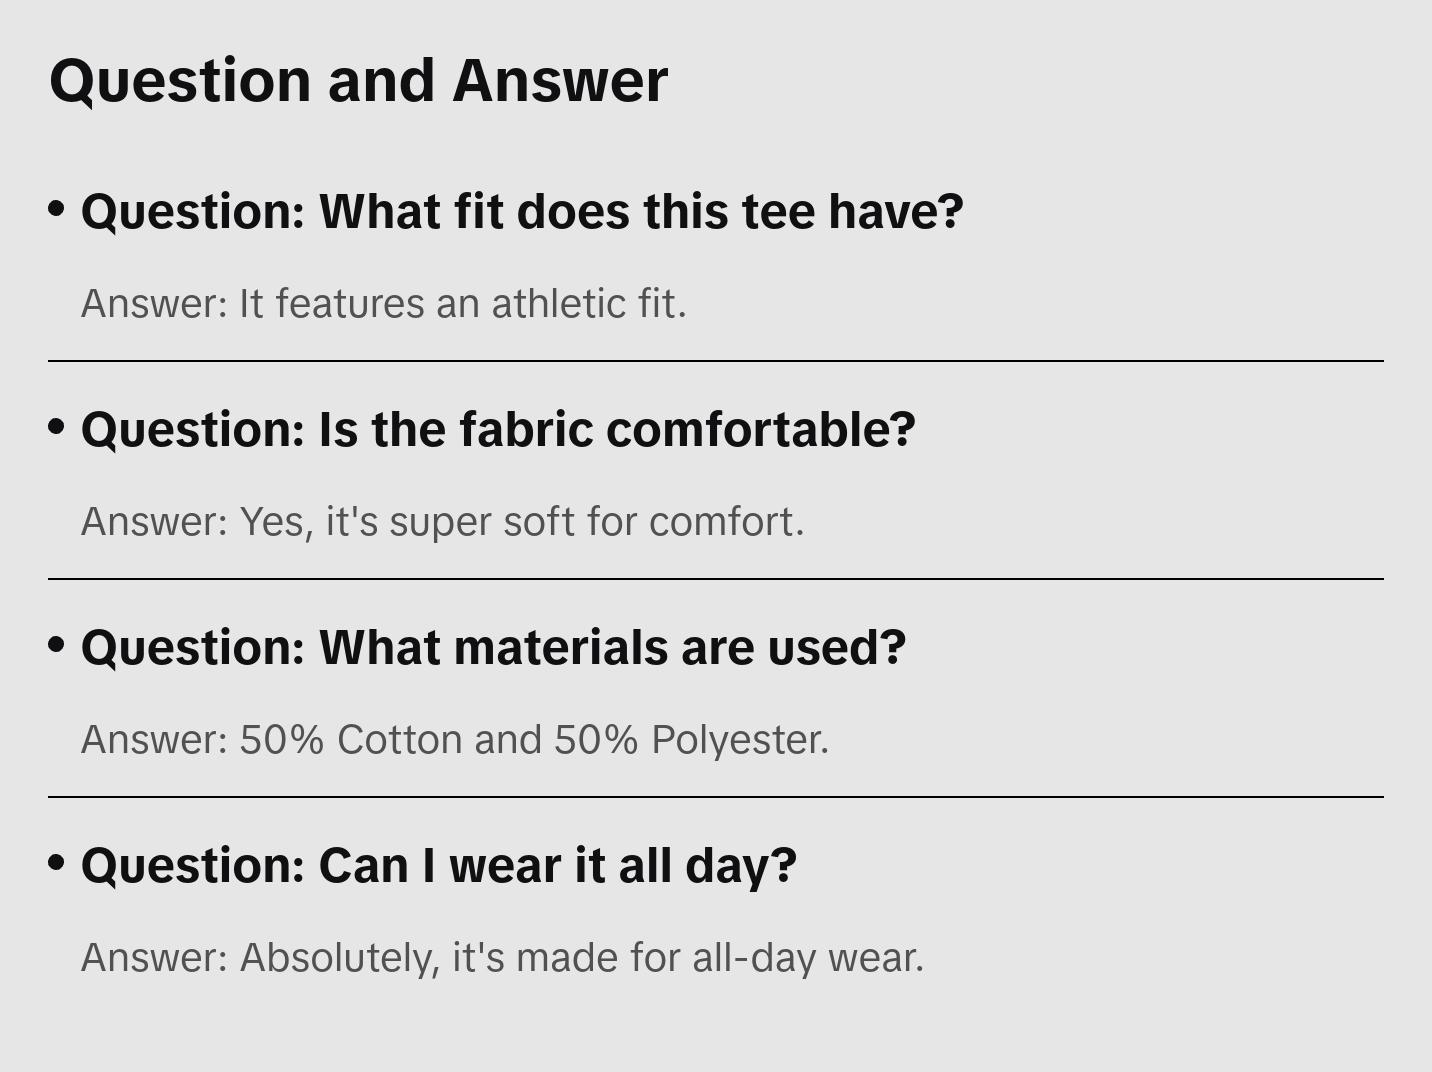
Task: Select the "What fit does this tee have?" question
Action: tap(522, 212)
